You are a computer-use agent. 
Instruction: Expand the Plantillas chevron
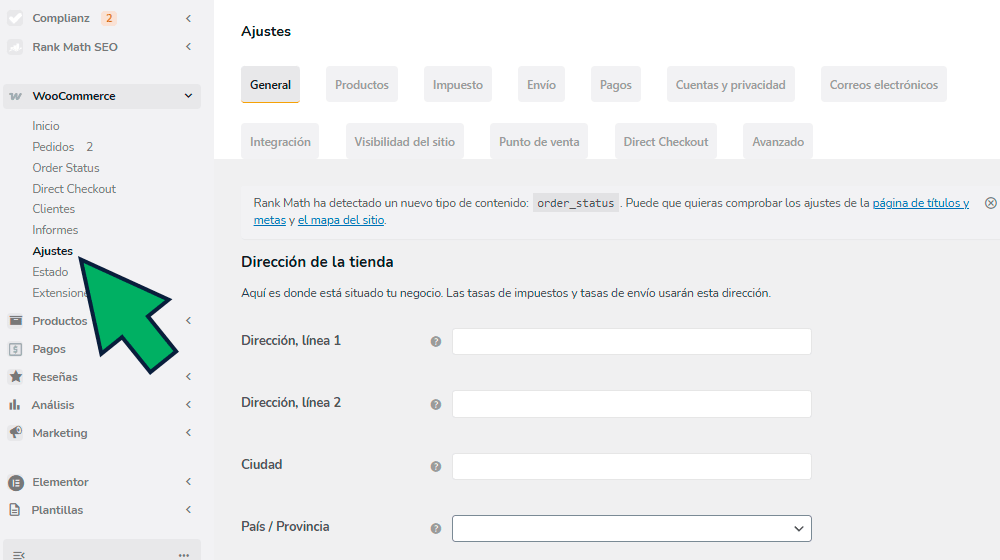(x=189, y=509)
